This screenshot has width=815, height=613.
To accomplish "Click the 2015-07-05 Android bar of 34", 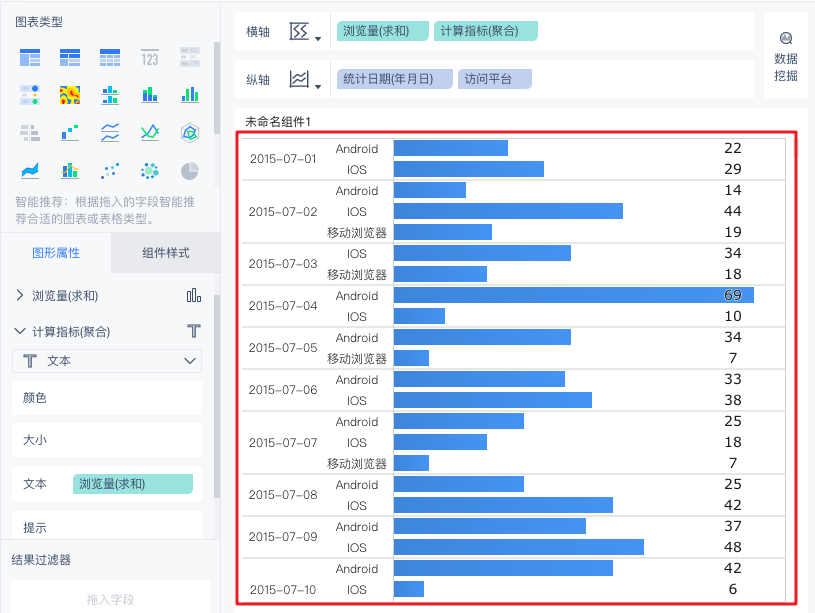I will (482, 337).
